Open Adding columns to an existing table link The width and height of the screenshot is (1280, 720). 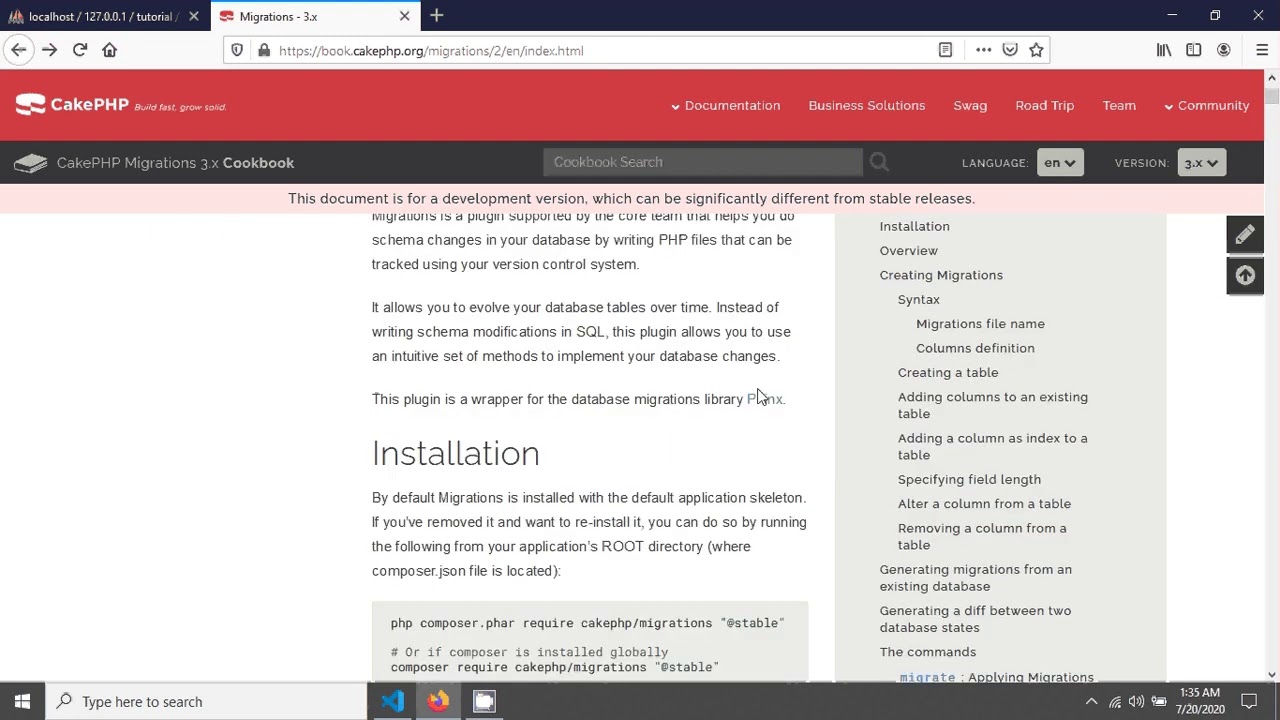click(x=992, y=405)
